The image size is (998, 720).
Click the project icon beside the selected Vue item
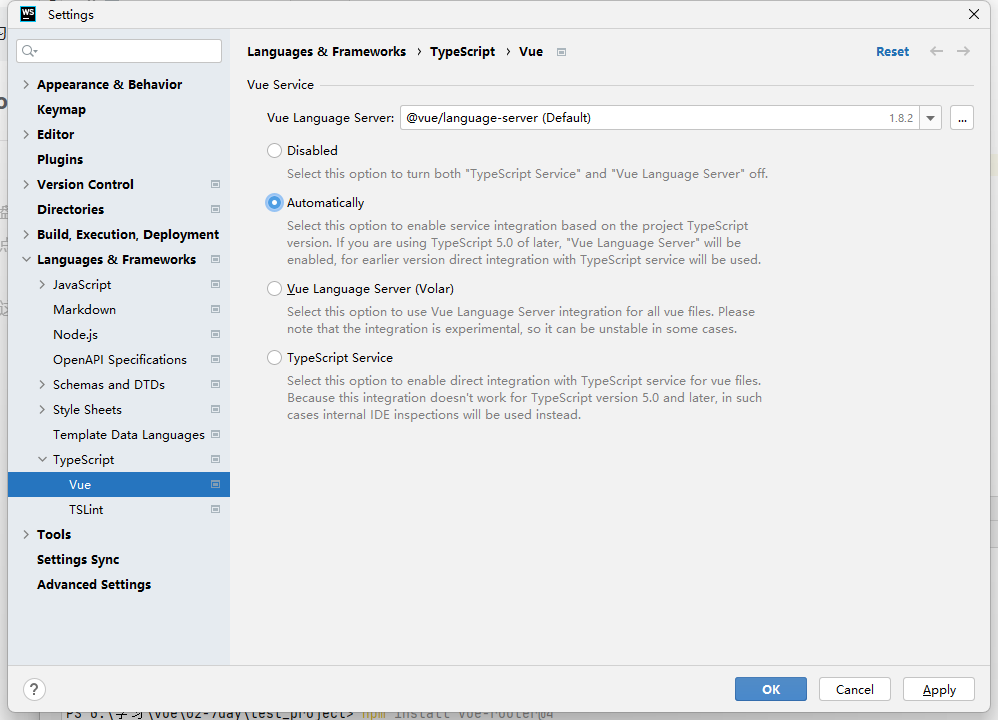pos(216,484)
